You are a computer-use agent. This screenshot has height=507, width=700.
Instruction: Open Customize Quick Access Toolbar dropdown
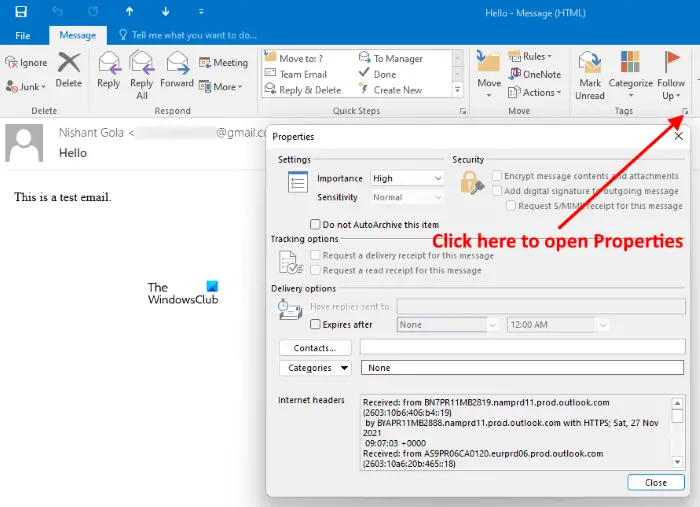pyautogui.click(x=201, y=12)
